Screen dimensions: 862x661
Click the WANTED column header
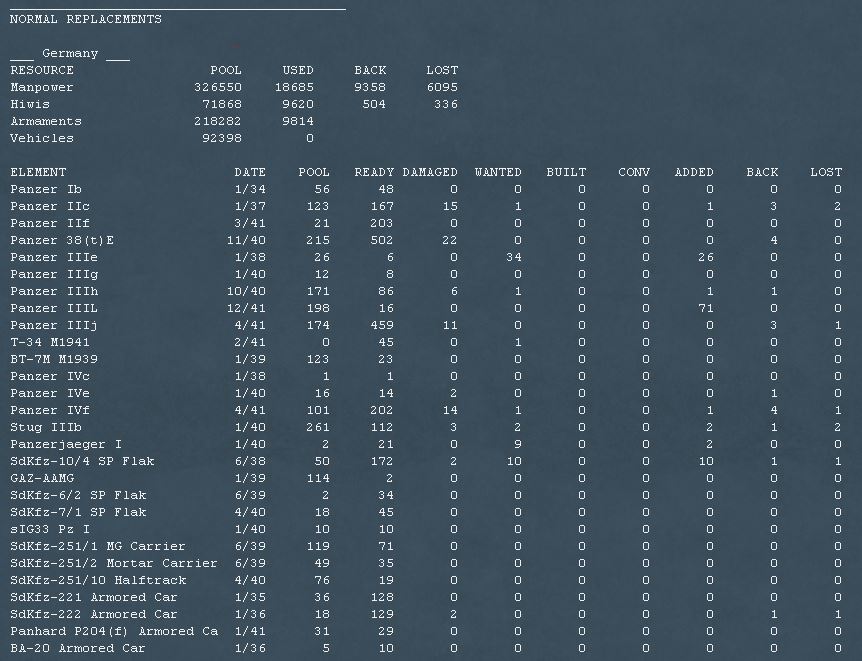pos(498,172)
